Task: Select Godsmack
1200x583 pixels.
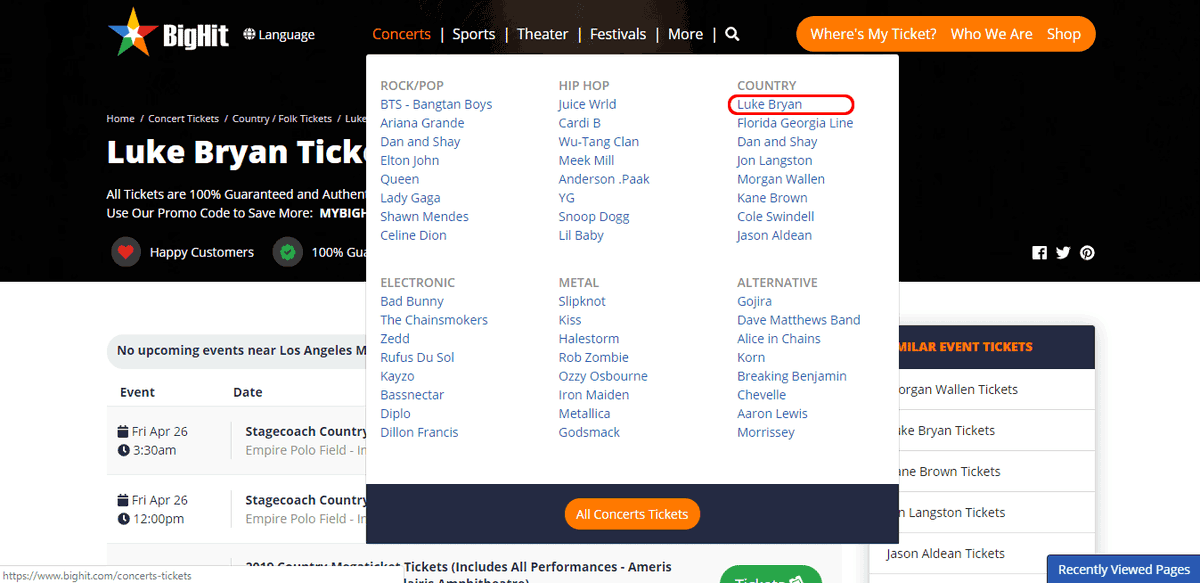Action: 589,432
